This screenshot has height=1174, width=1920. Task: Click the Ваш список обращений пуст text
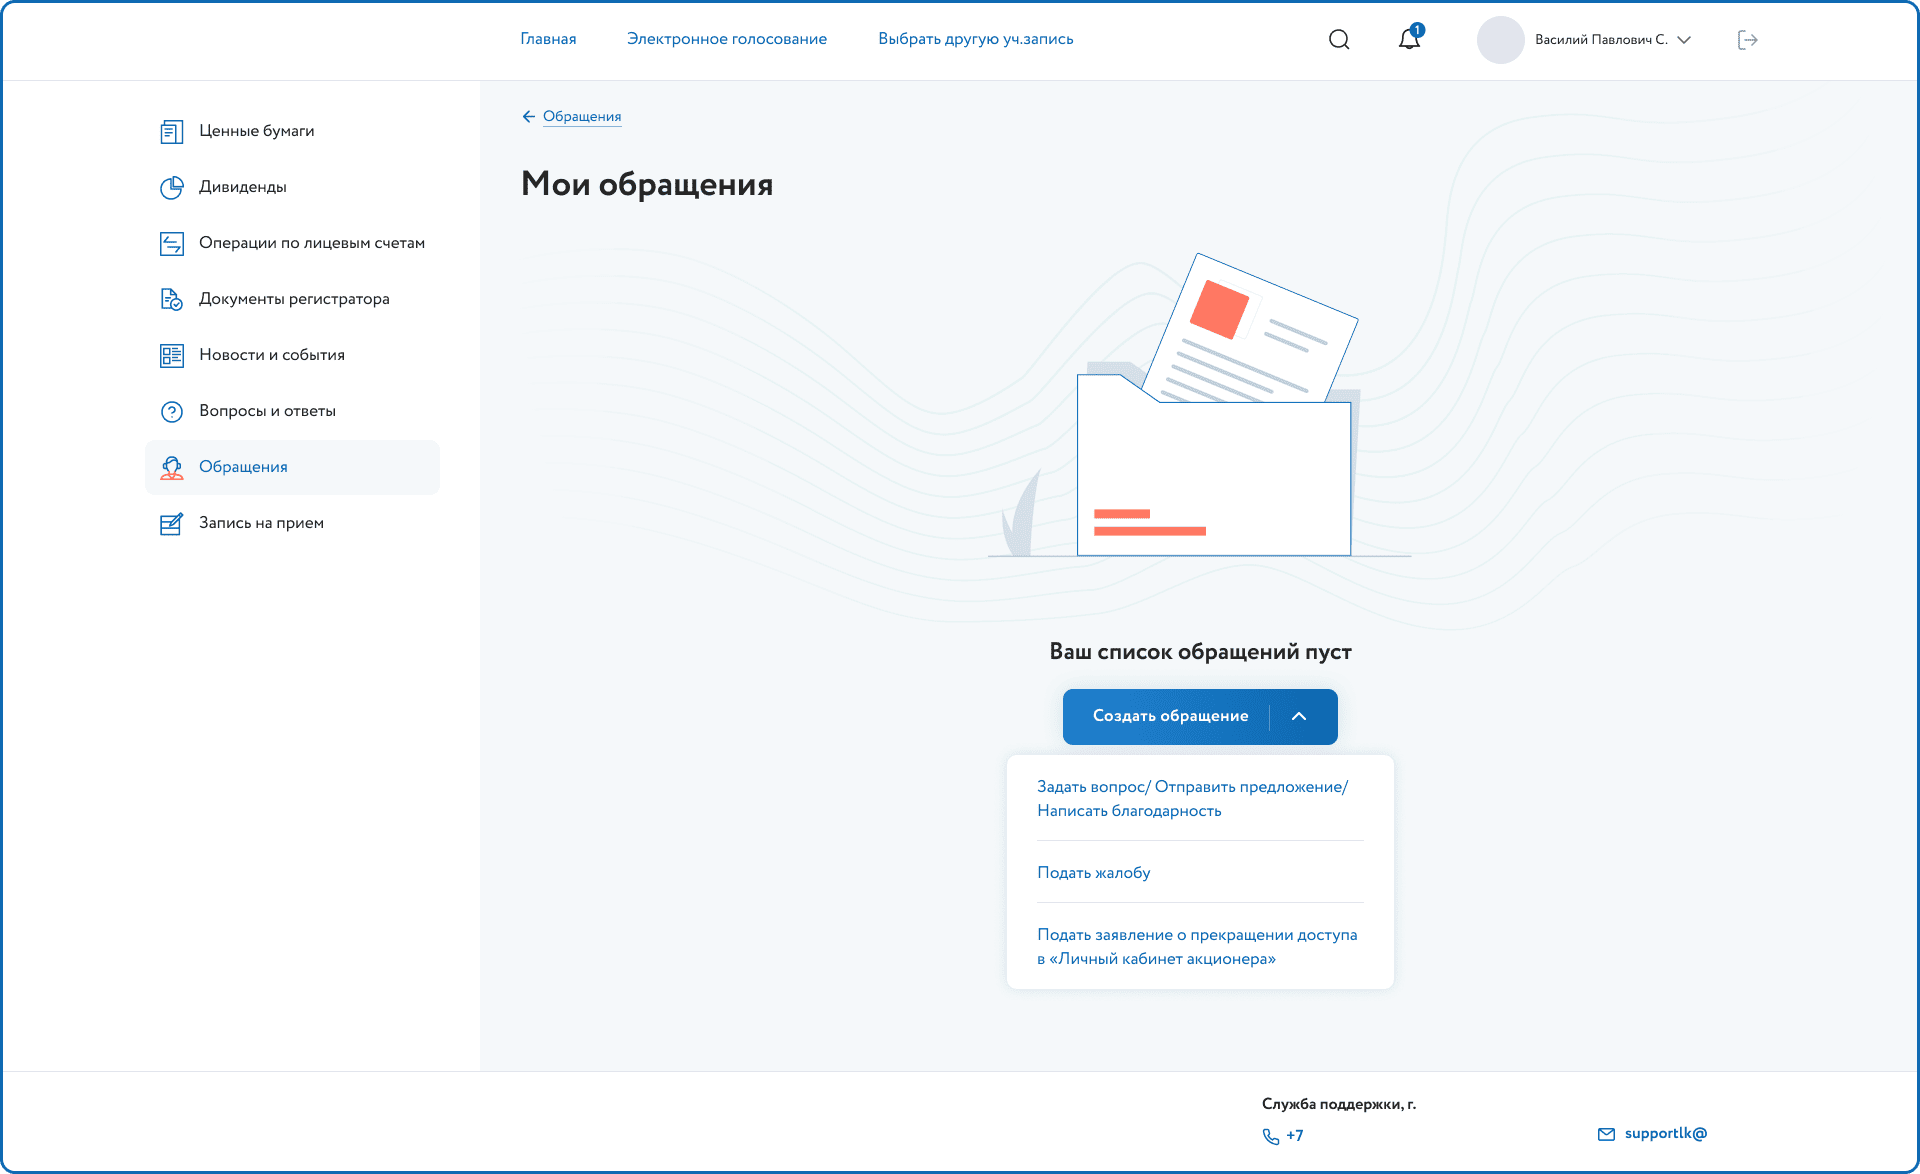[1200, 652]
